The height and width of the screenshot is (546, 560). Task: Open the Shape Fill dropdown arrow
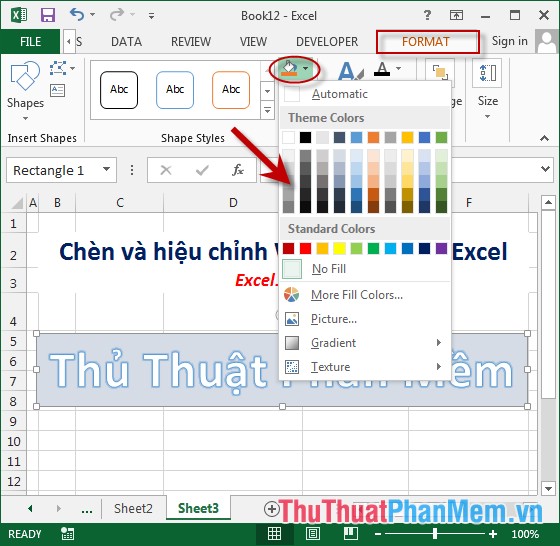click(305, 69)
